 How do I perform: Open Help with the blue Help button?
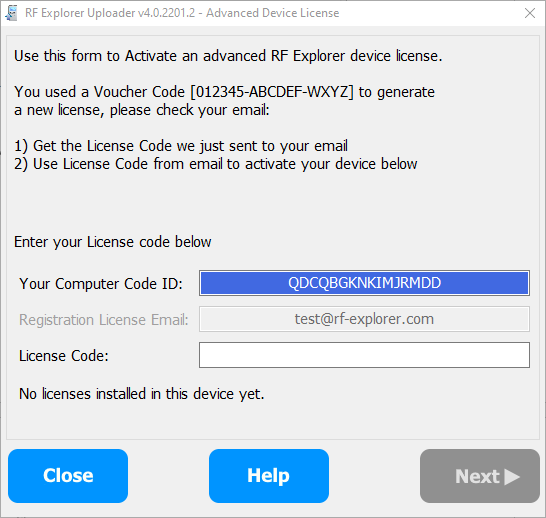tap(269, 476)
